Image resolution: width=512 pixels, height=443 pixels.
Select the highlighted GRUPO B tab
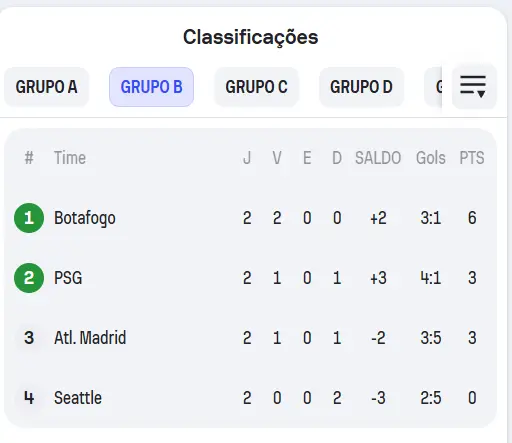pyautogui.click(x=151, y=87)
